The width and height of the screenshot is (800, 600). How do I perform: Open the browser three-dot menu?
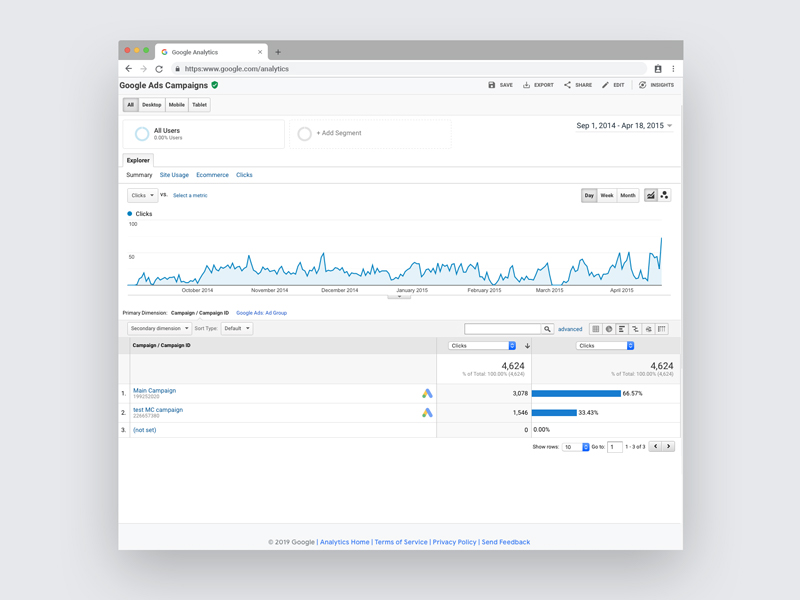(673, 69)
